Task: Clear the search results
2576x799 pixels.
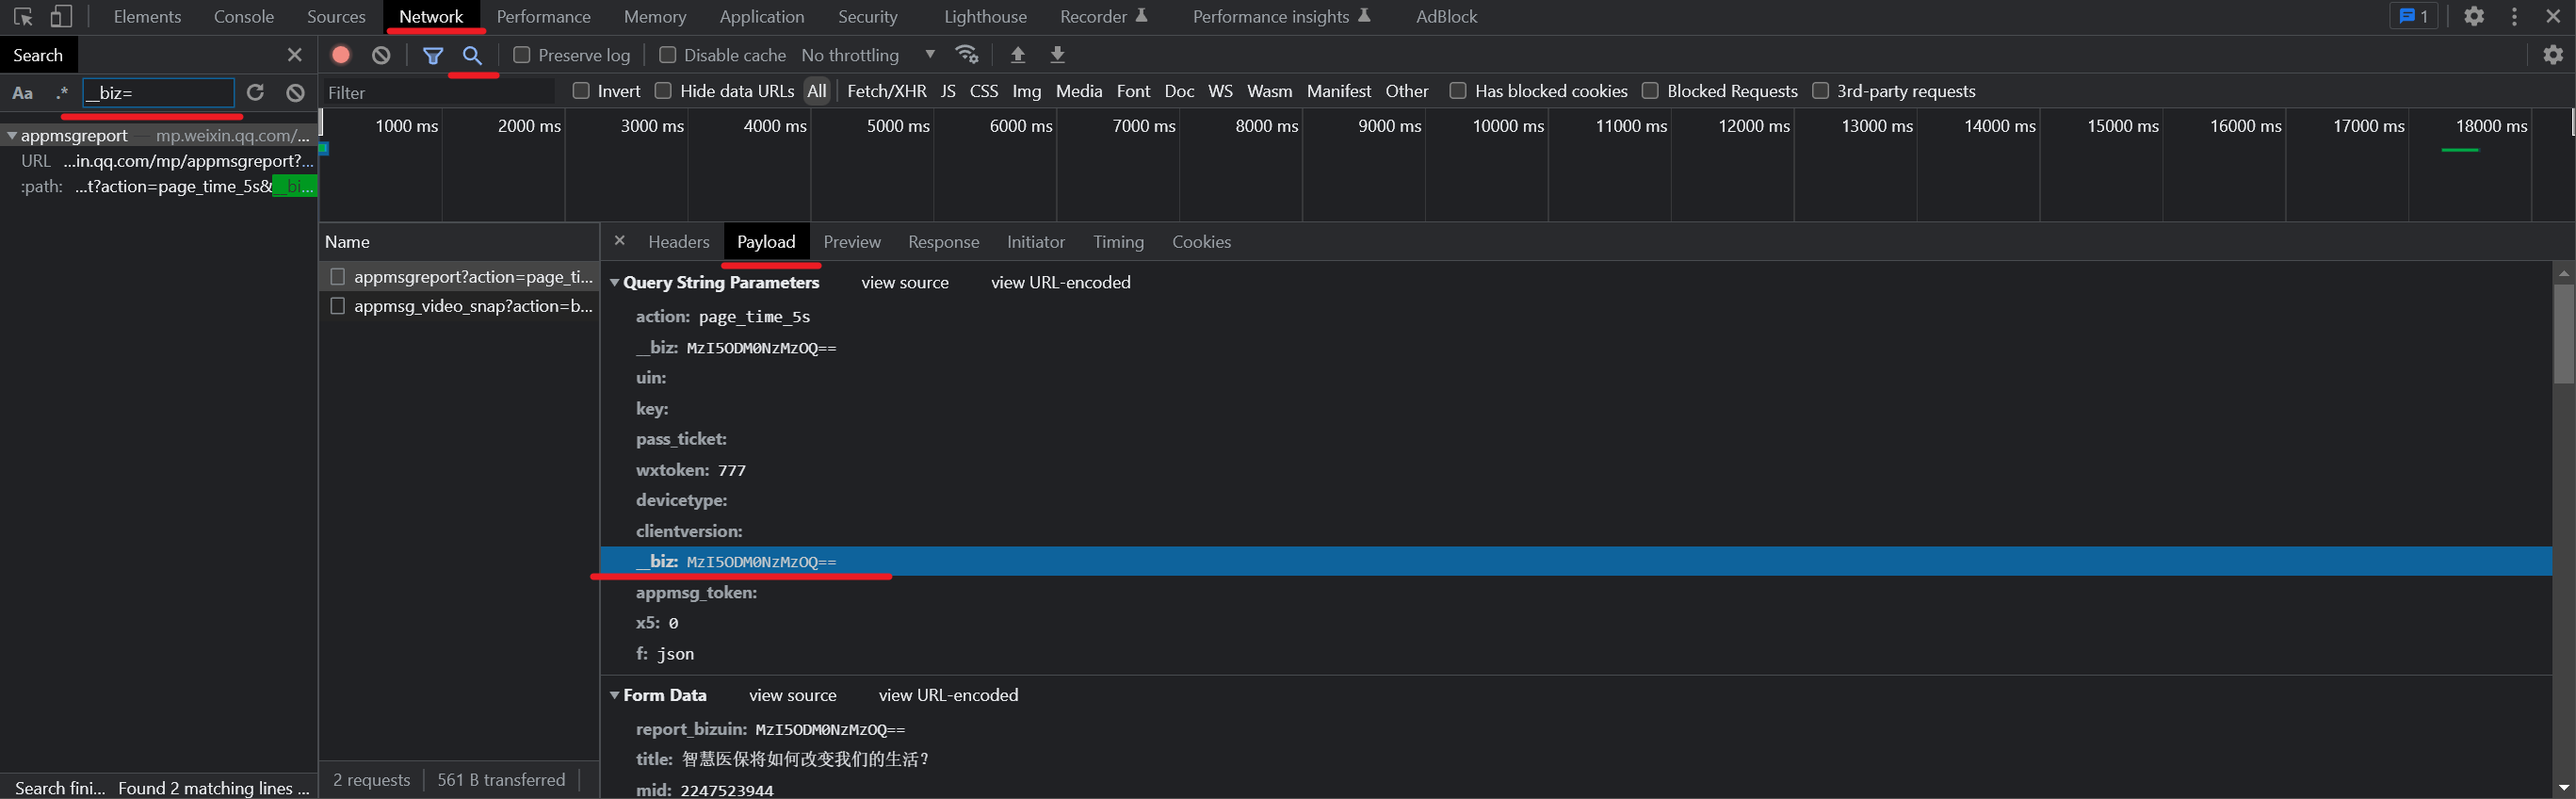Action: (295, 92)
